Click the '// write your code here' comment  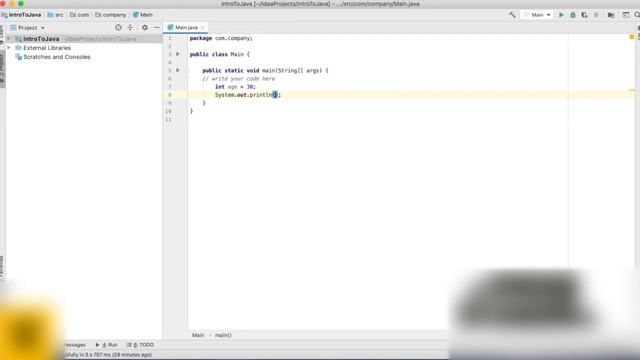[239, 78]
